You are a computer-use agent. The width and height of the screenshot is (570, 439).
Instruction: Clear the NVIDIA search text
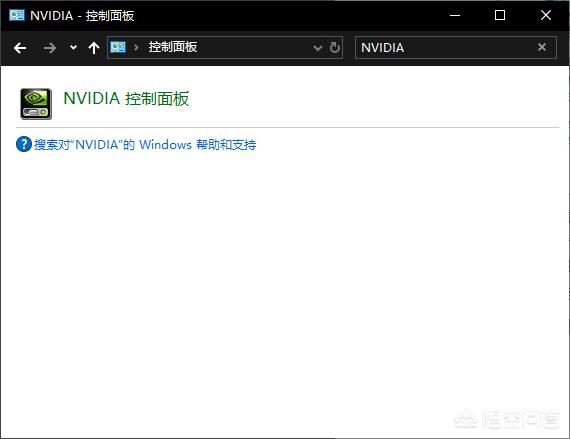[x=542, y=47]
